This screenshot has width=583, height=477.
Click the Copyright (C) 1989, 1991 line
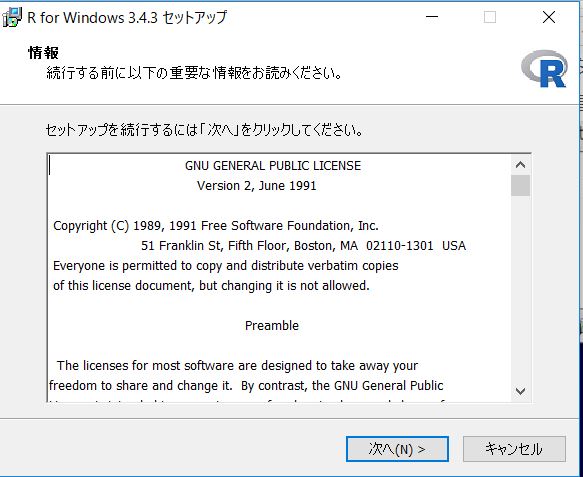click(216, 226)
